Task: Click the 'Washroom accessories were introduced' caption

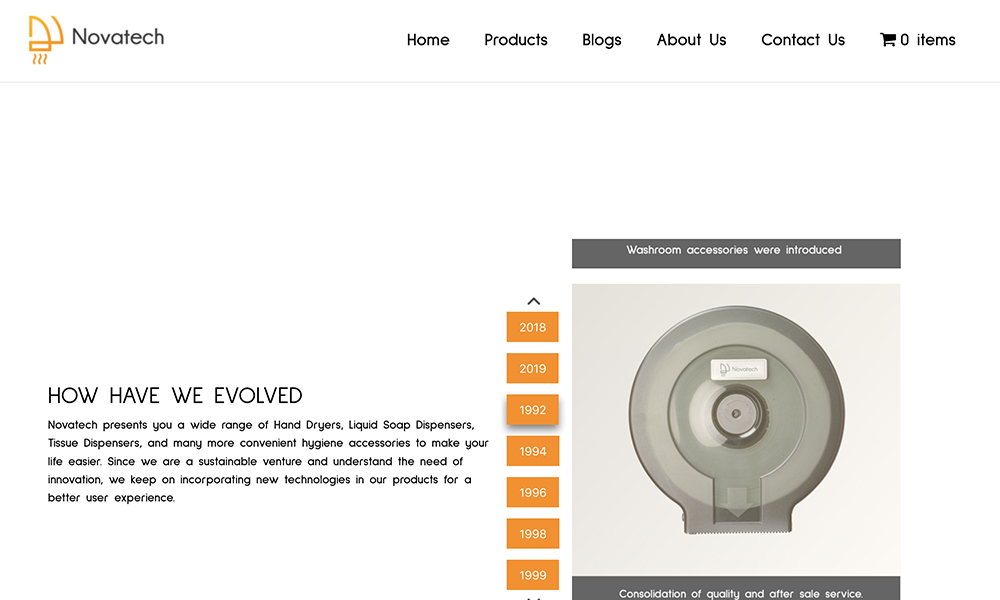Action: (x=734, y=250)
